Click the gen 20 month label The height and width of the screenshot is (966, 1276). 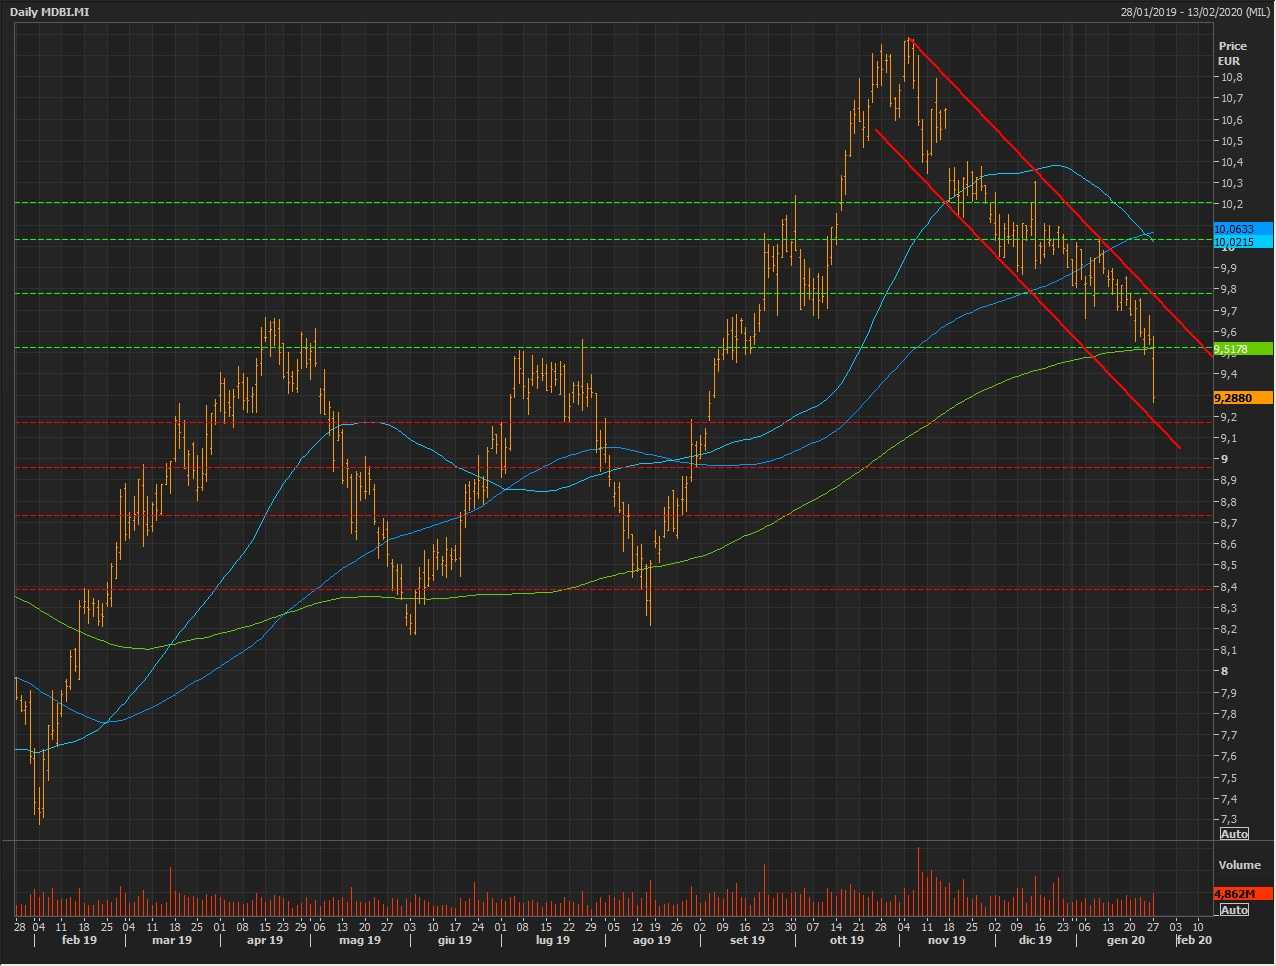1125,940
